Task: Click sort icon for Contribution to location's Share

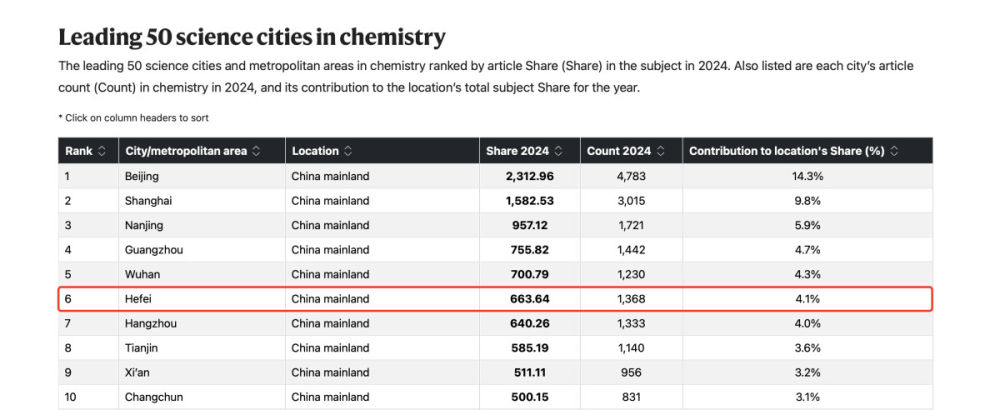Action: click(894, 151)
